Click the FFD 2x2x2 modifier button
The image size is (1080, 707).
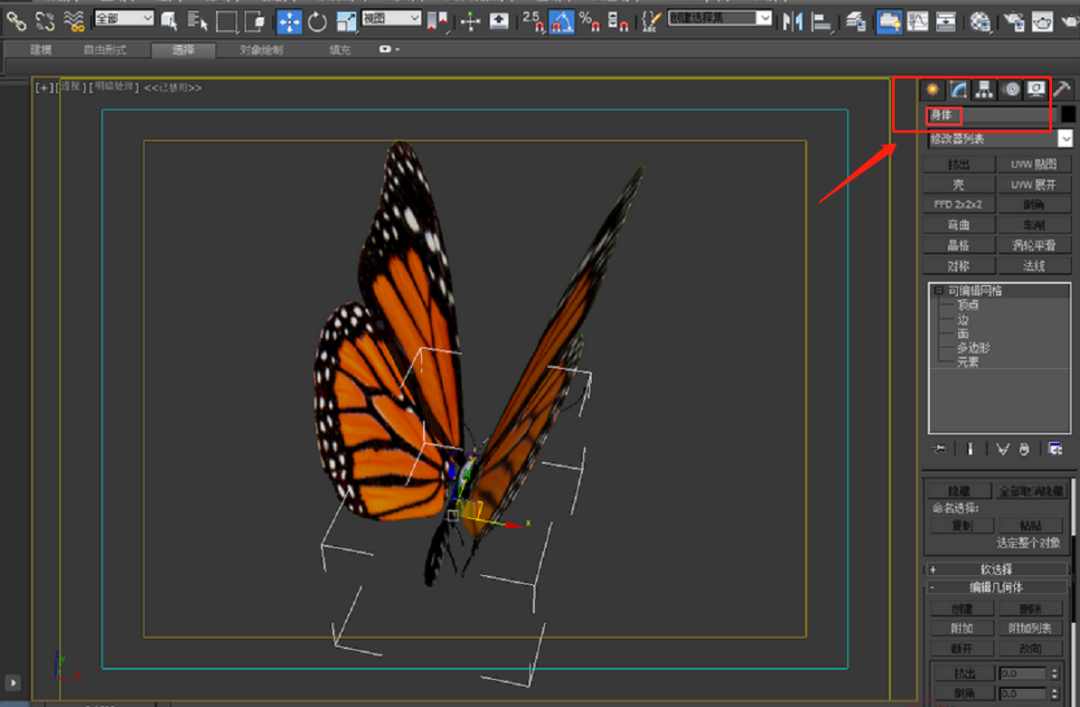[959, 205]
